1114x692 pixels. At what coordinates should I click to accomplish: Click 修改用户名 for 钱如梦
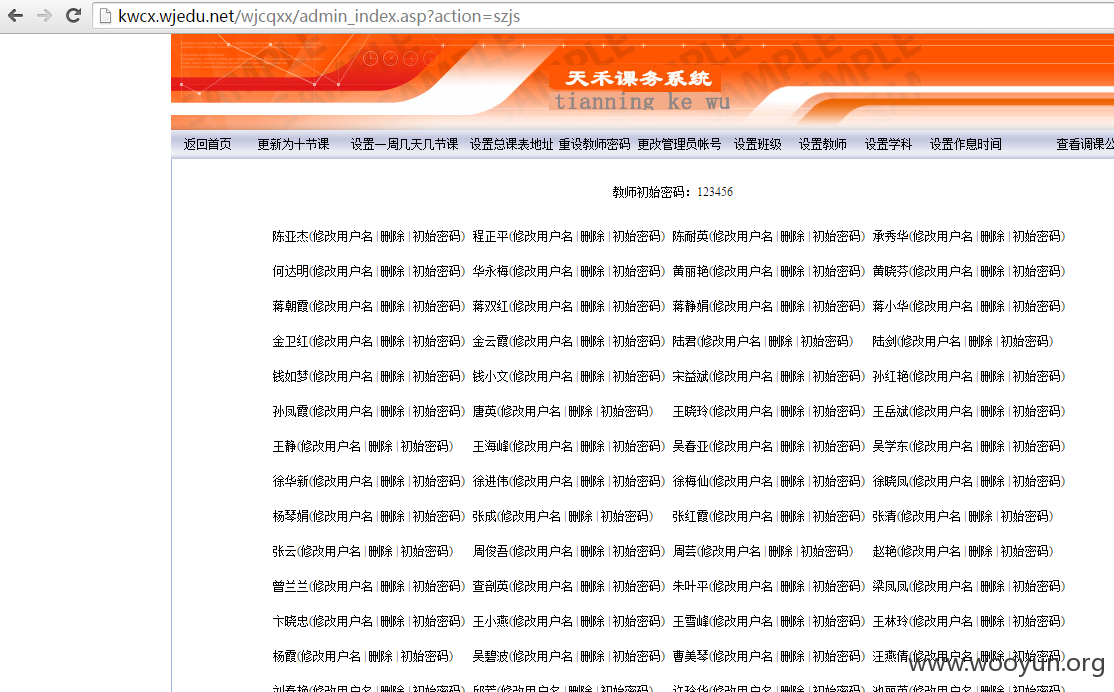[x=342, y=376]
